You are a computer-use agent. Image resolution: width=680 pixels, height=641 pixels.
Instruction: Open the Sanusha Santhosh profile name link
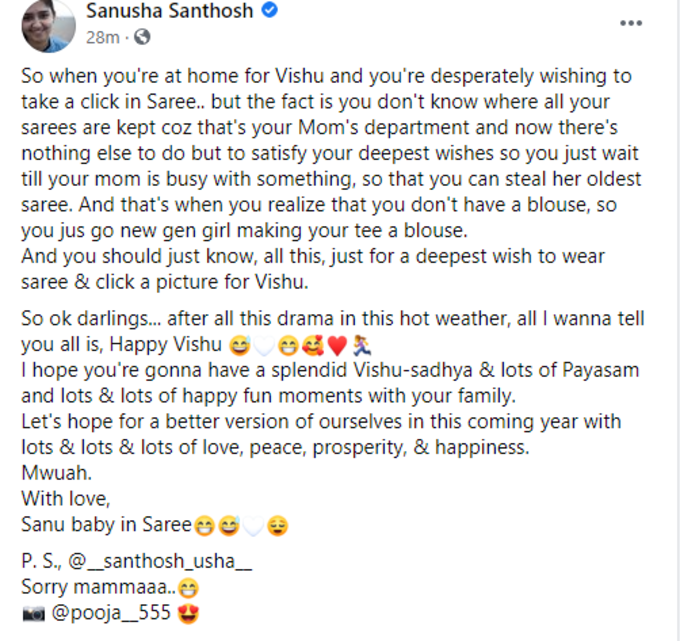coord(170,10)
